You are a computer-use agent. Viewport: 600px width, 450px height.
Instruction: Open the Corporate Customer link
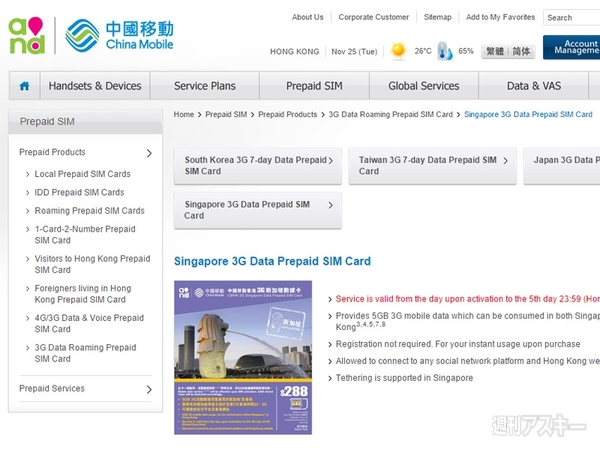point(373,17)
